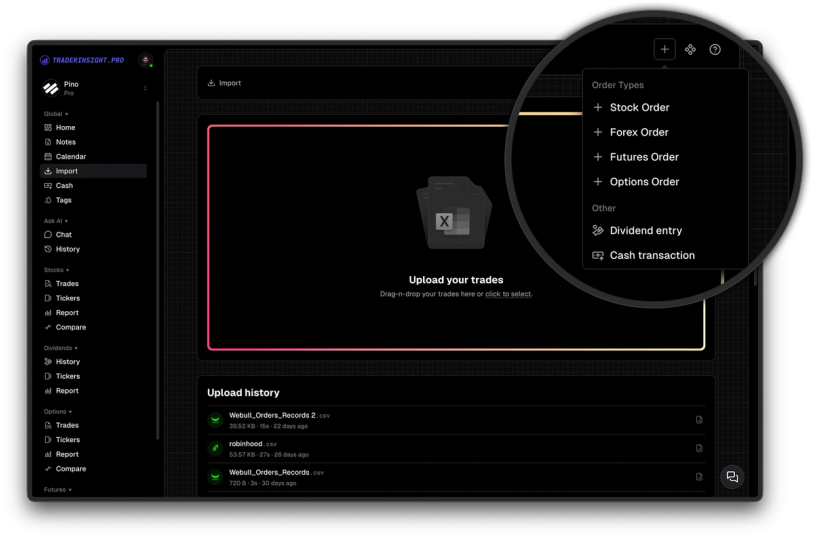Screen dimensions: 813x539
Task: Click the Import breadcrumb at the top of the page
Action: click(x=225, y=83)
